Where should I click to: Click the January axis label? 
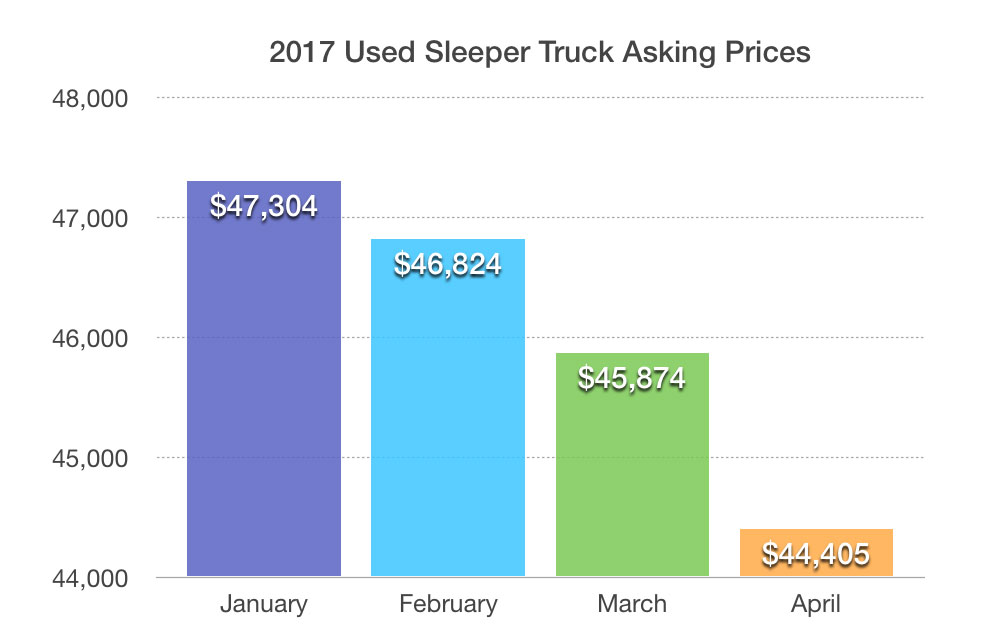264,604
